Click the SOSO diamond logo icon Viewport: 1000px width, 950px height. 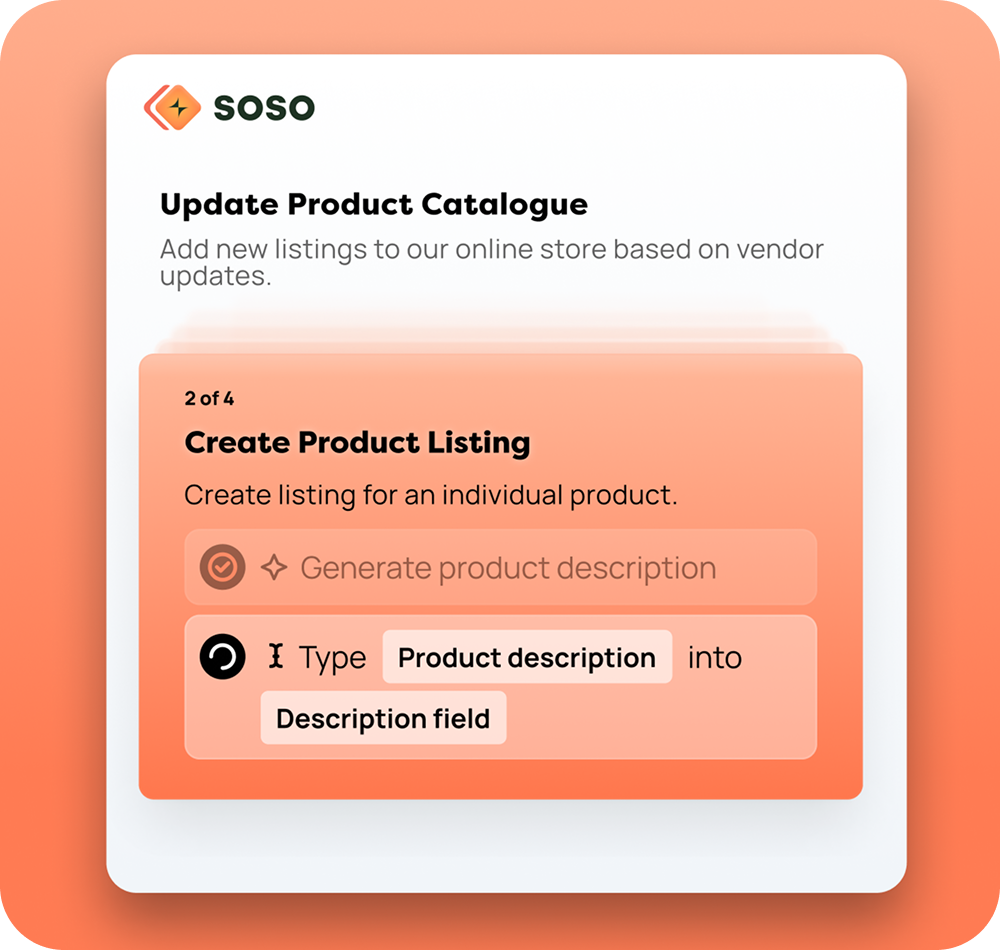tap(173, 108)
